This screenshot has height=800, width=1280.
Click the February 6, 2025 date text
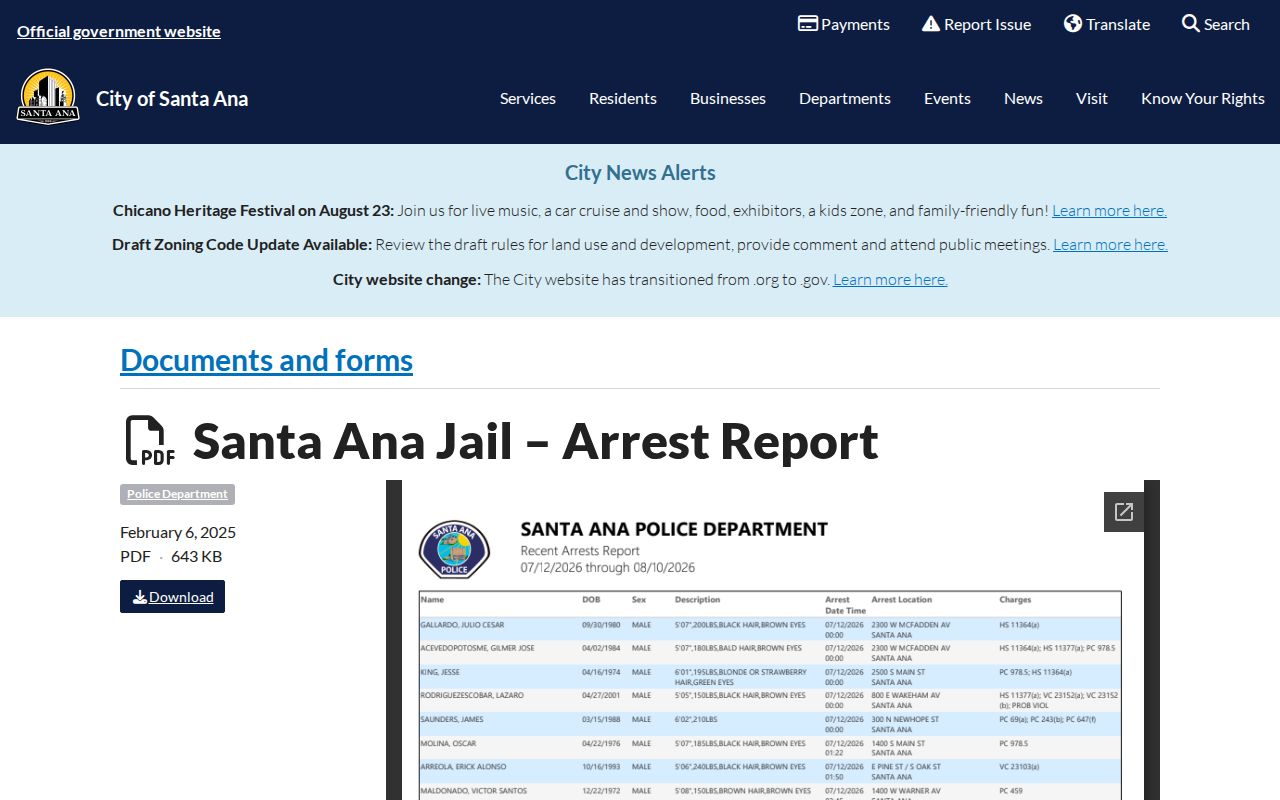[178, 532]
